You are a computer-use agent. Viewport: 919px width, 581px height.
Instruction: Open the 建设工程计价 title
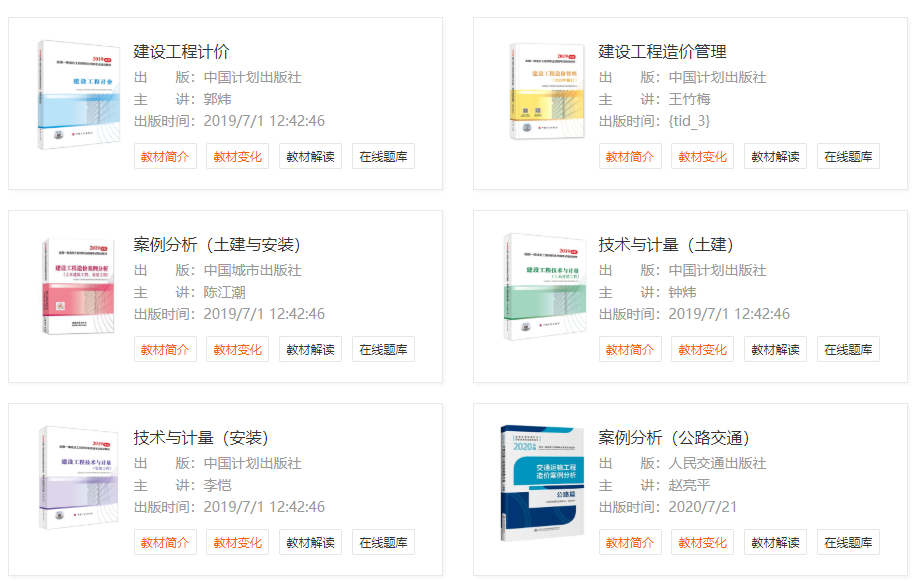coord(182,52)
